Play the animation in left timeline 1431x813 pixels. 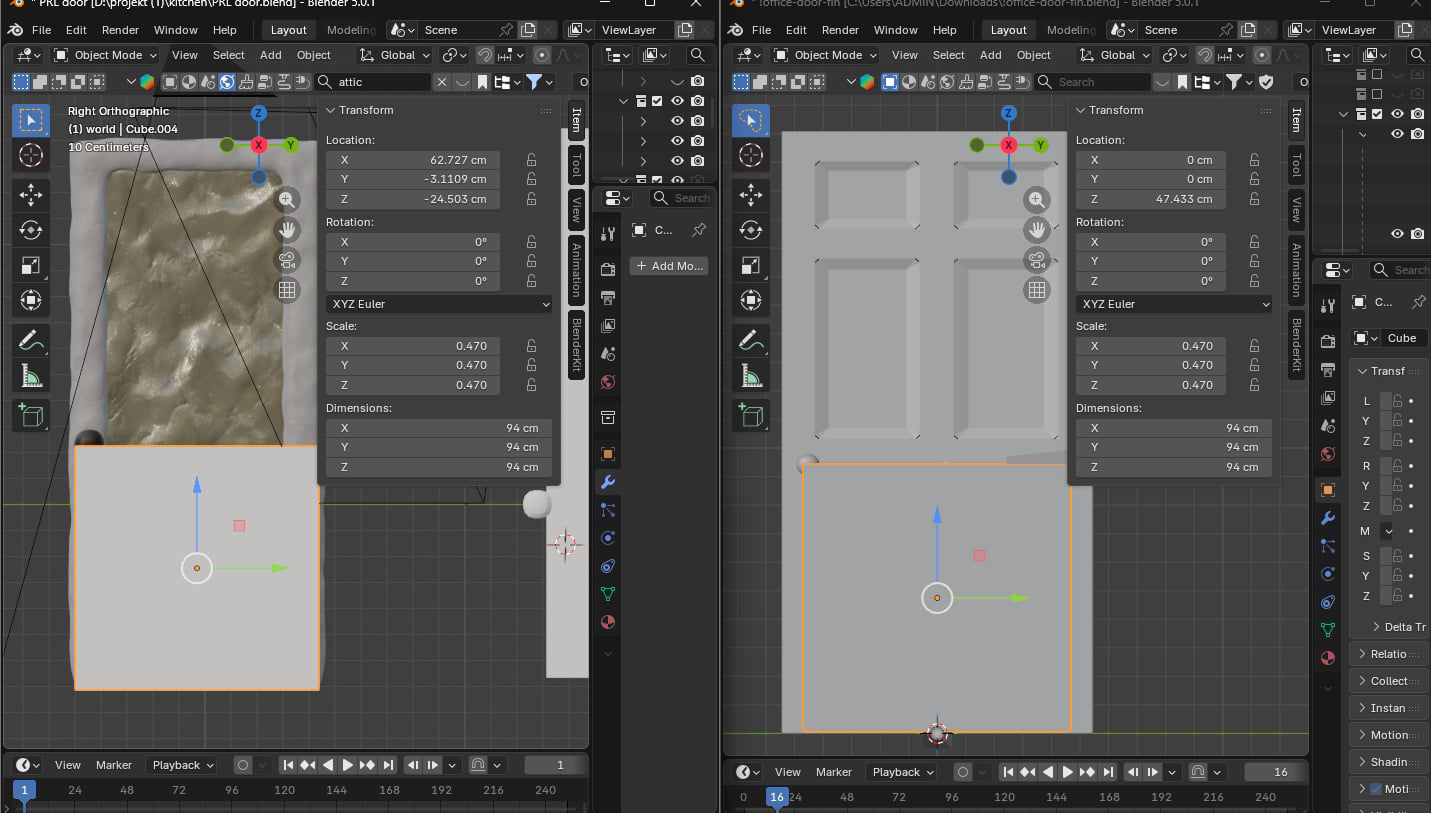click(x=347, y=765)
